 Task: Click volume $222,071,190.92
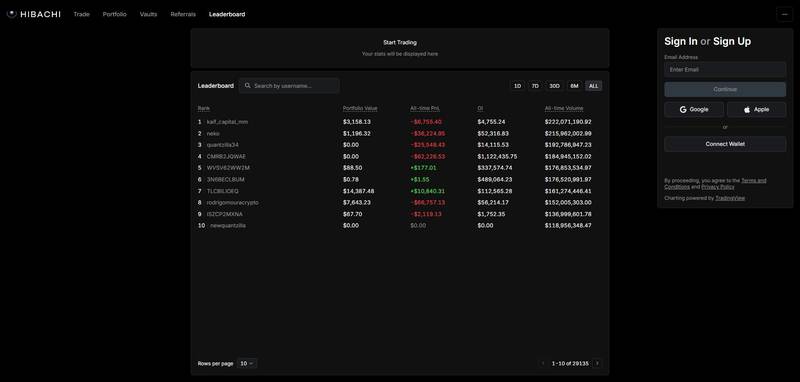(568, 122)
